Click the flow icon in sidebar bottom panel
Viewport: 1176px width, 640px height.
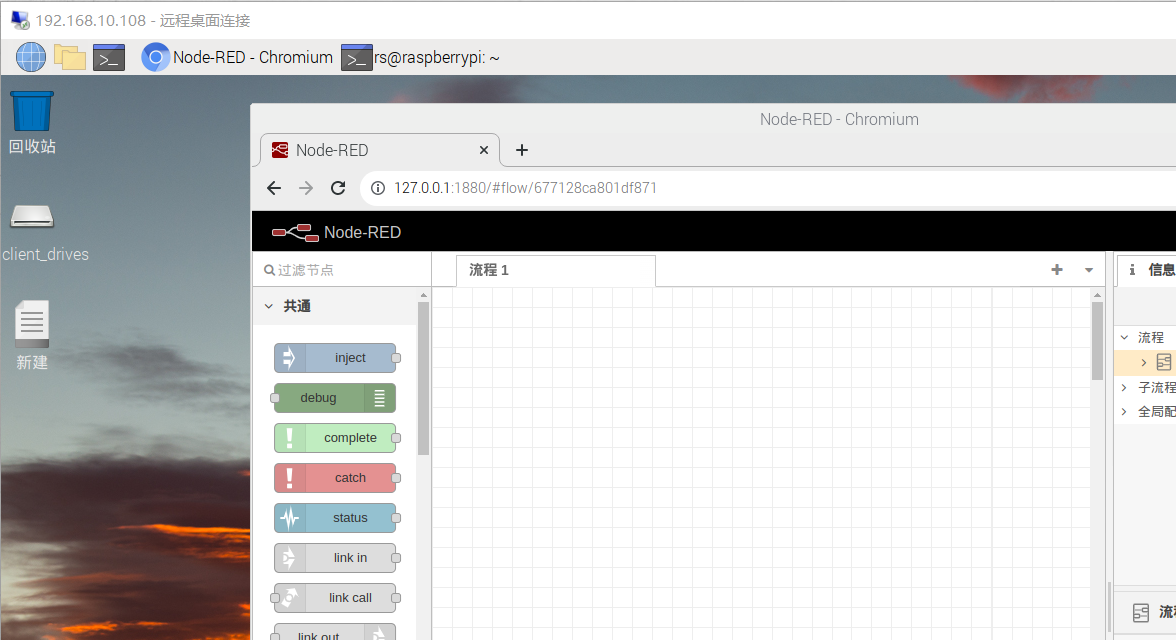[x=1141, y=613]
